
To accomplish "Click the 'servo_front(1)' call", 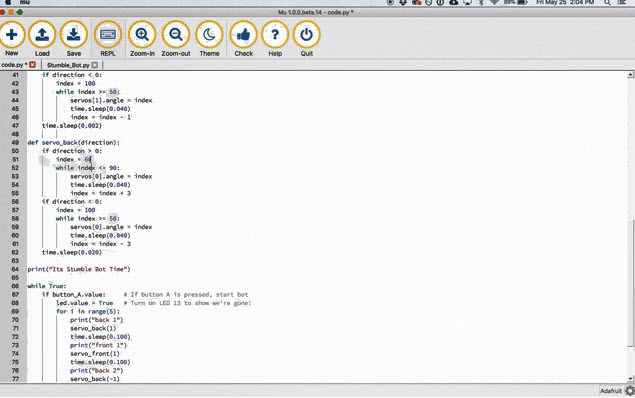I will click(95, 354).
